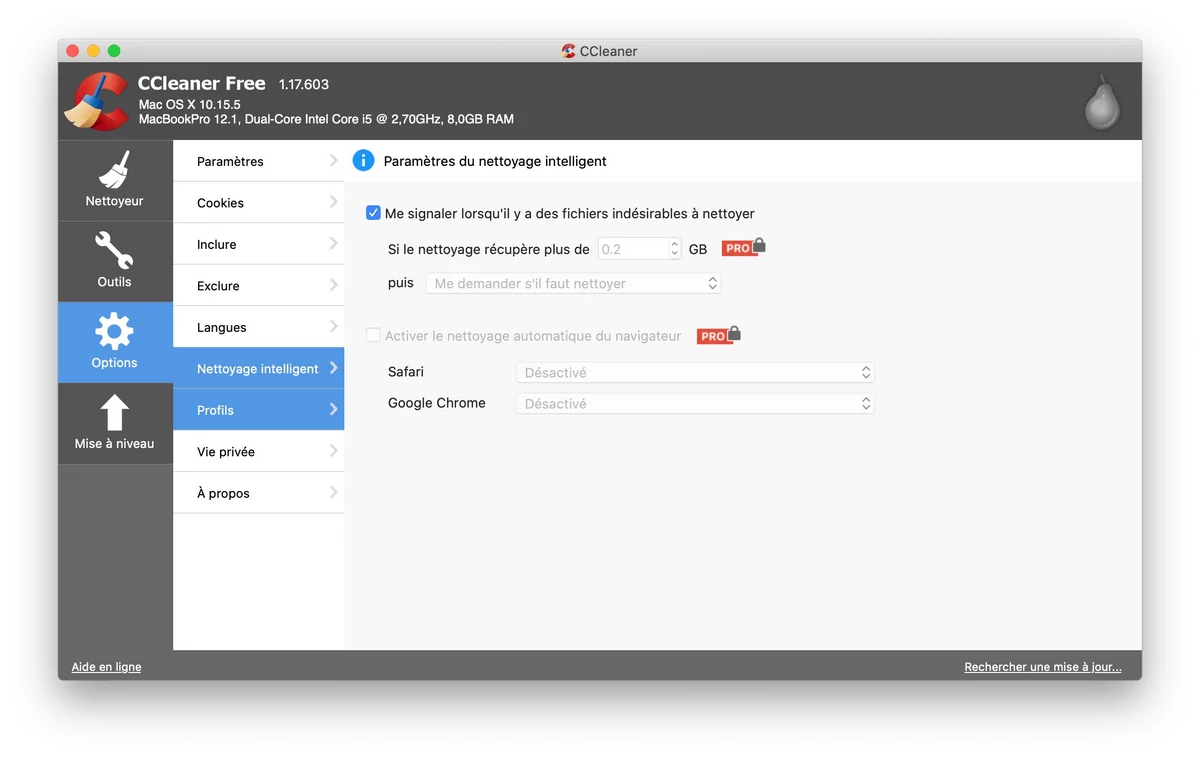Open the À propos menu item
Screen dimensions: 1200x757
coord(259,493)
